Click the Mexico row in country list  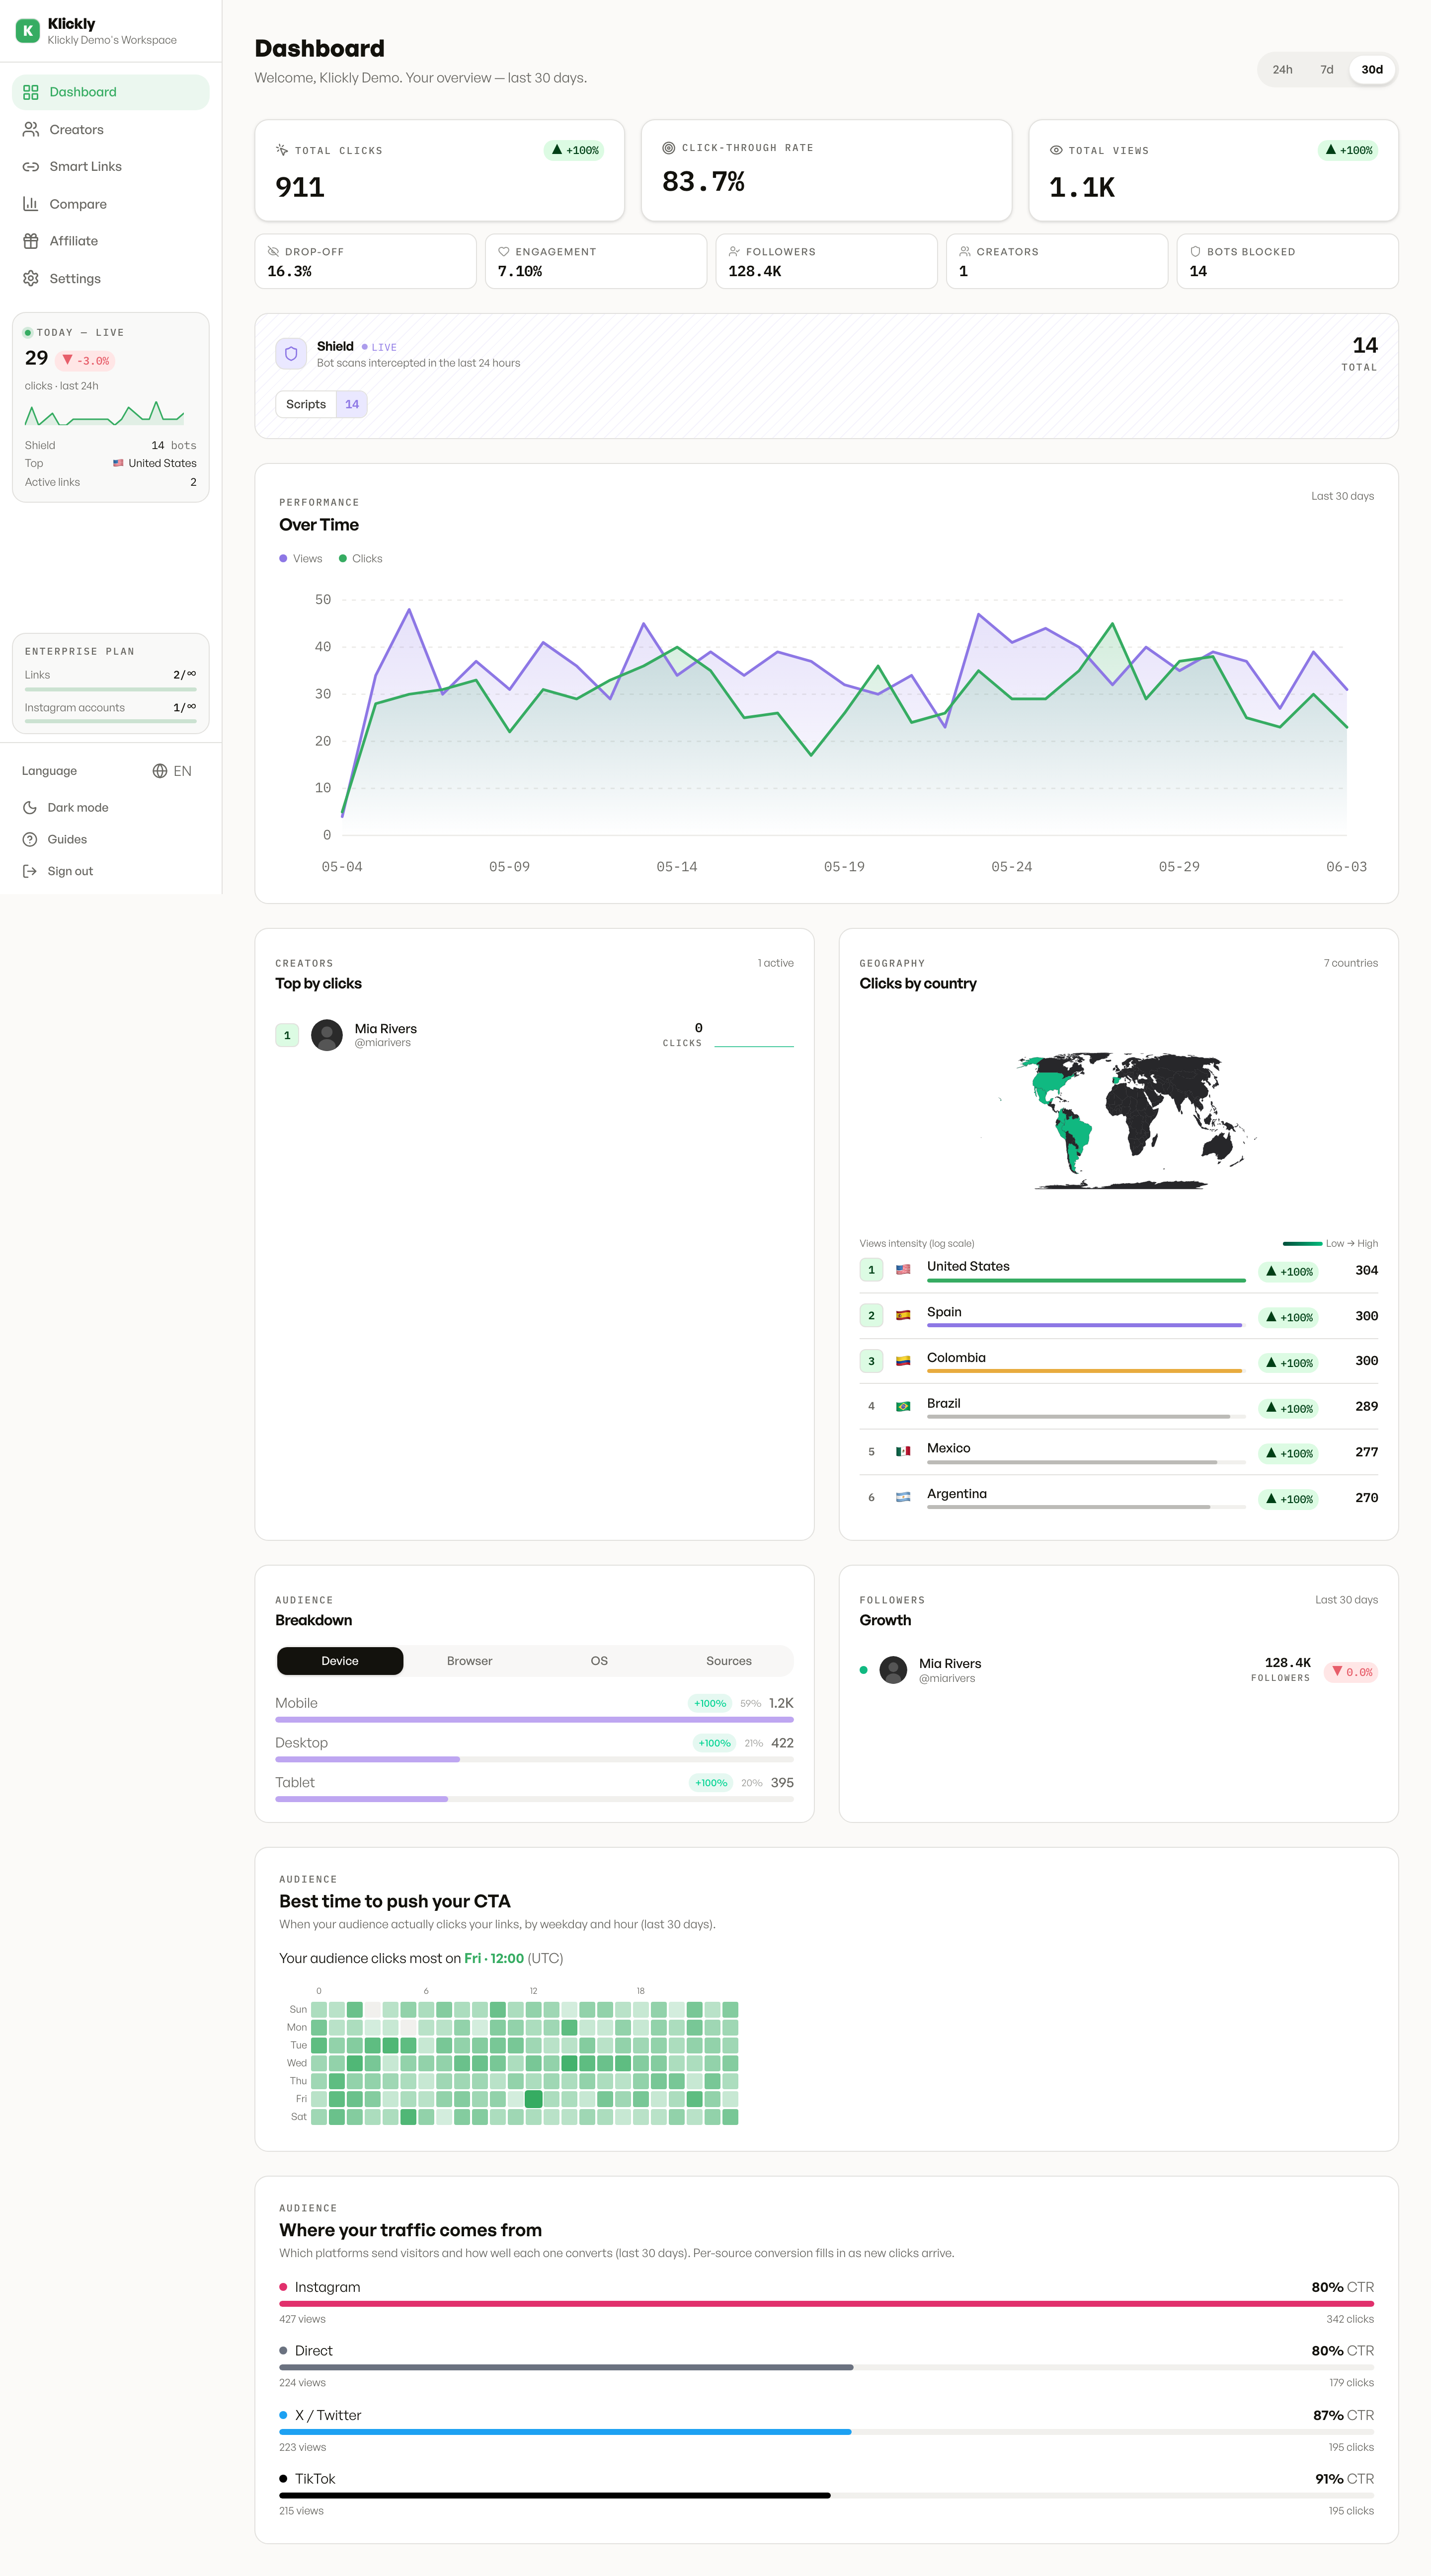click(x=1118, y=1453)
